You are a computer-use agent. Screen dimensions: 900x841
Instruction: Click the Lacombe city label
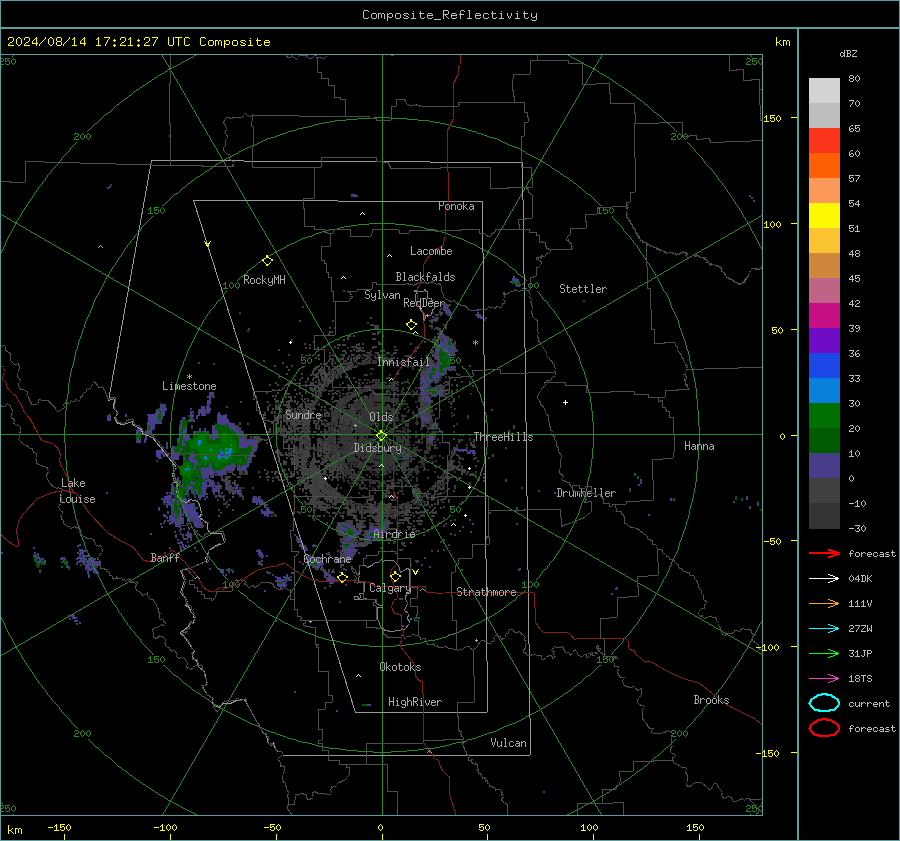coord(431,251)
